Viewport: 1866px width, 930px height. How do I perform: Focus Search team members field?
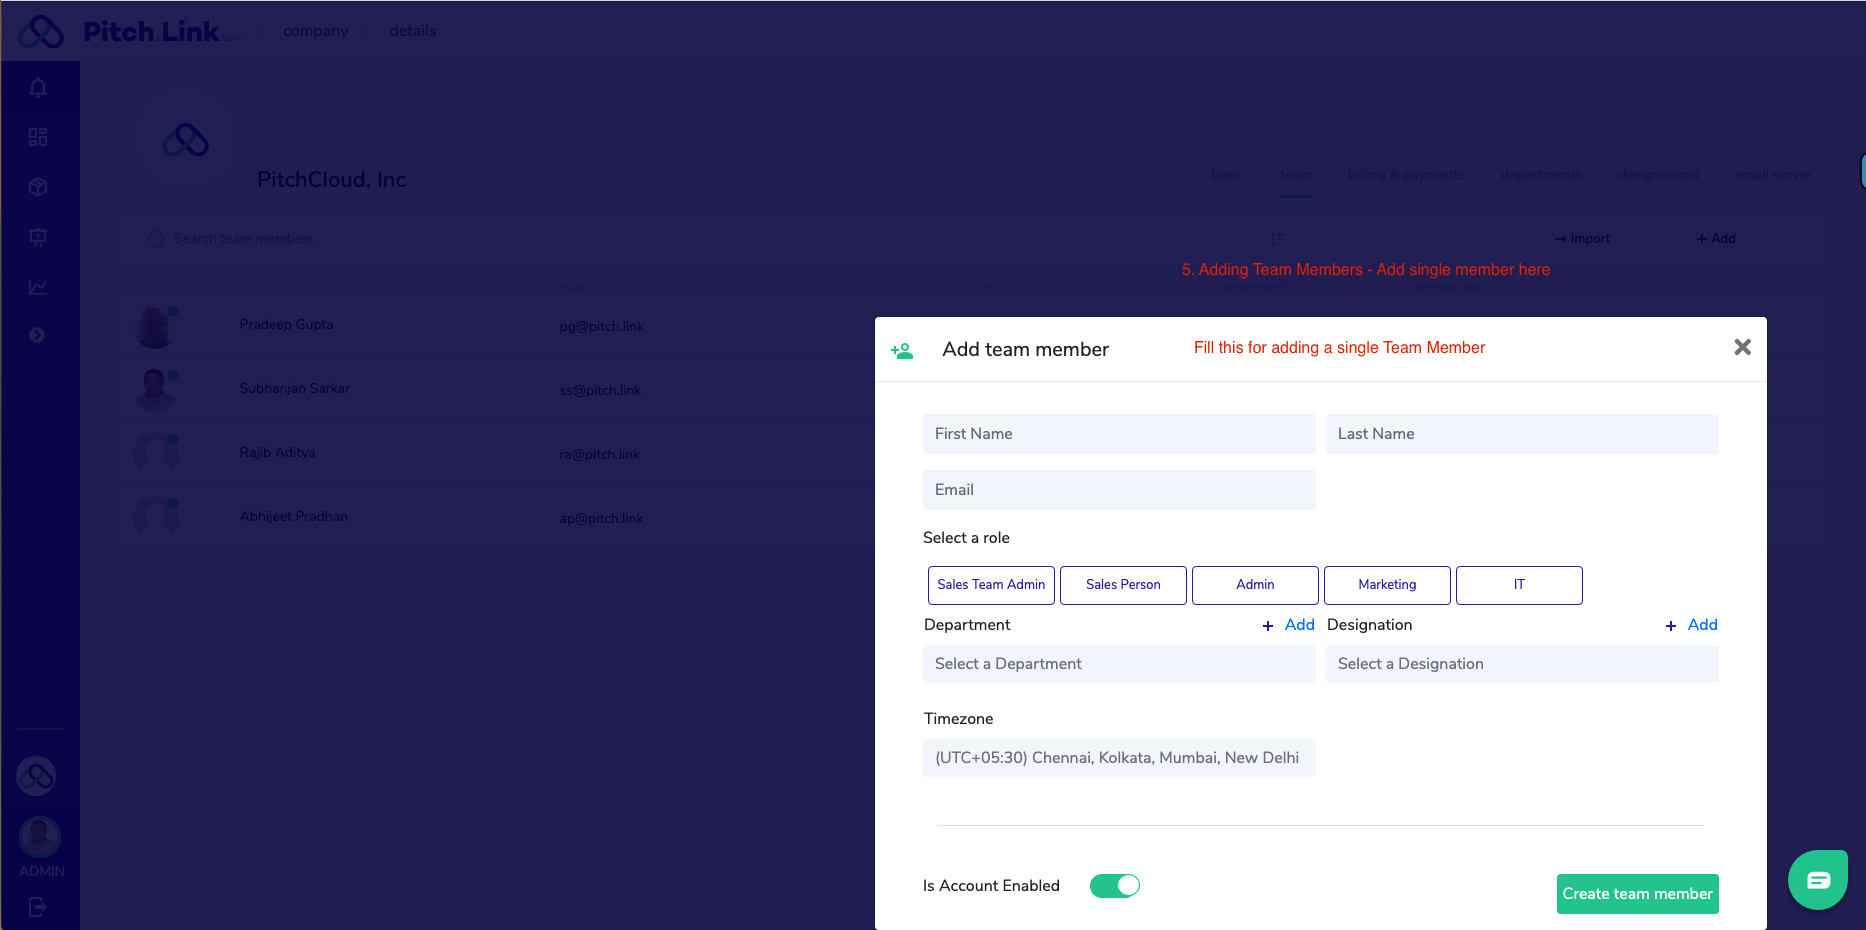[243, 239]
